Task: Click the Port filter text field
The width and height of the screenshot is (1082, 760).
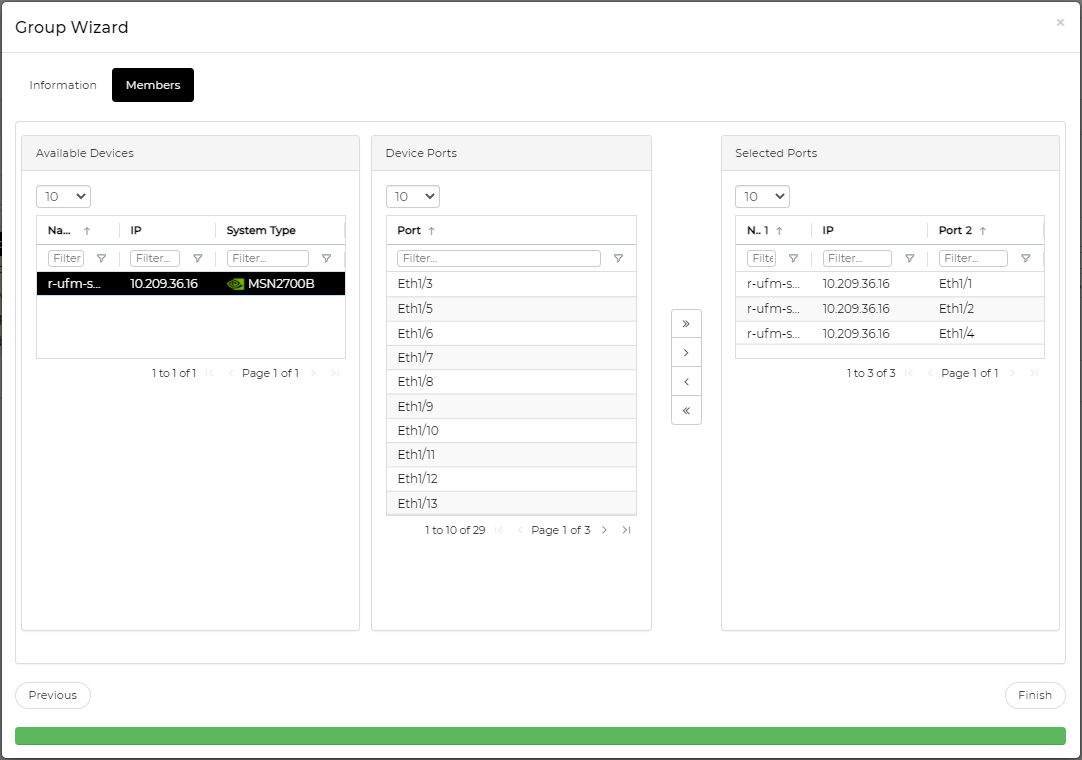Action: coord(498,259)
